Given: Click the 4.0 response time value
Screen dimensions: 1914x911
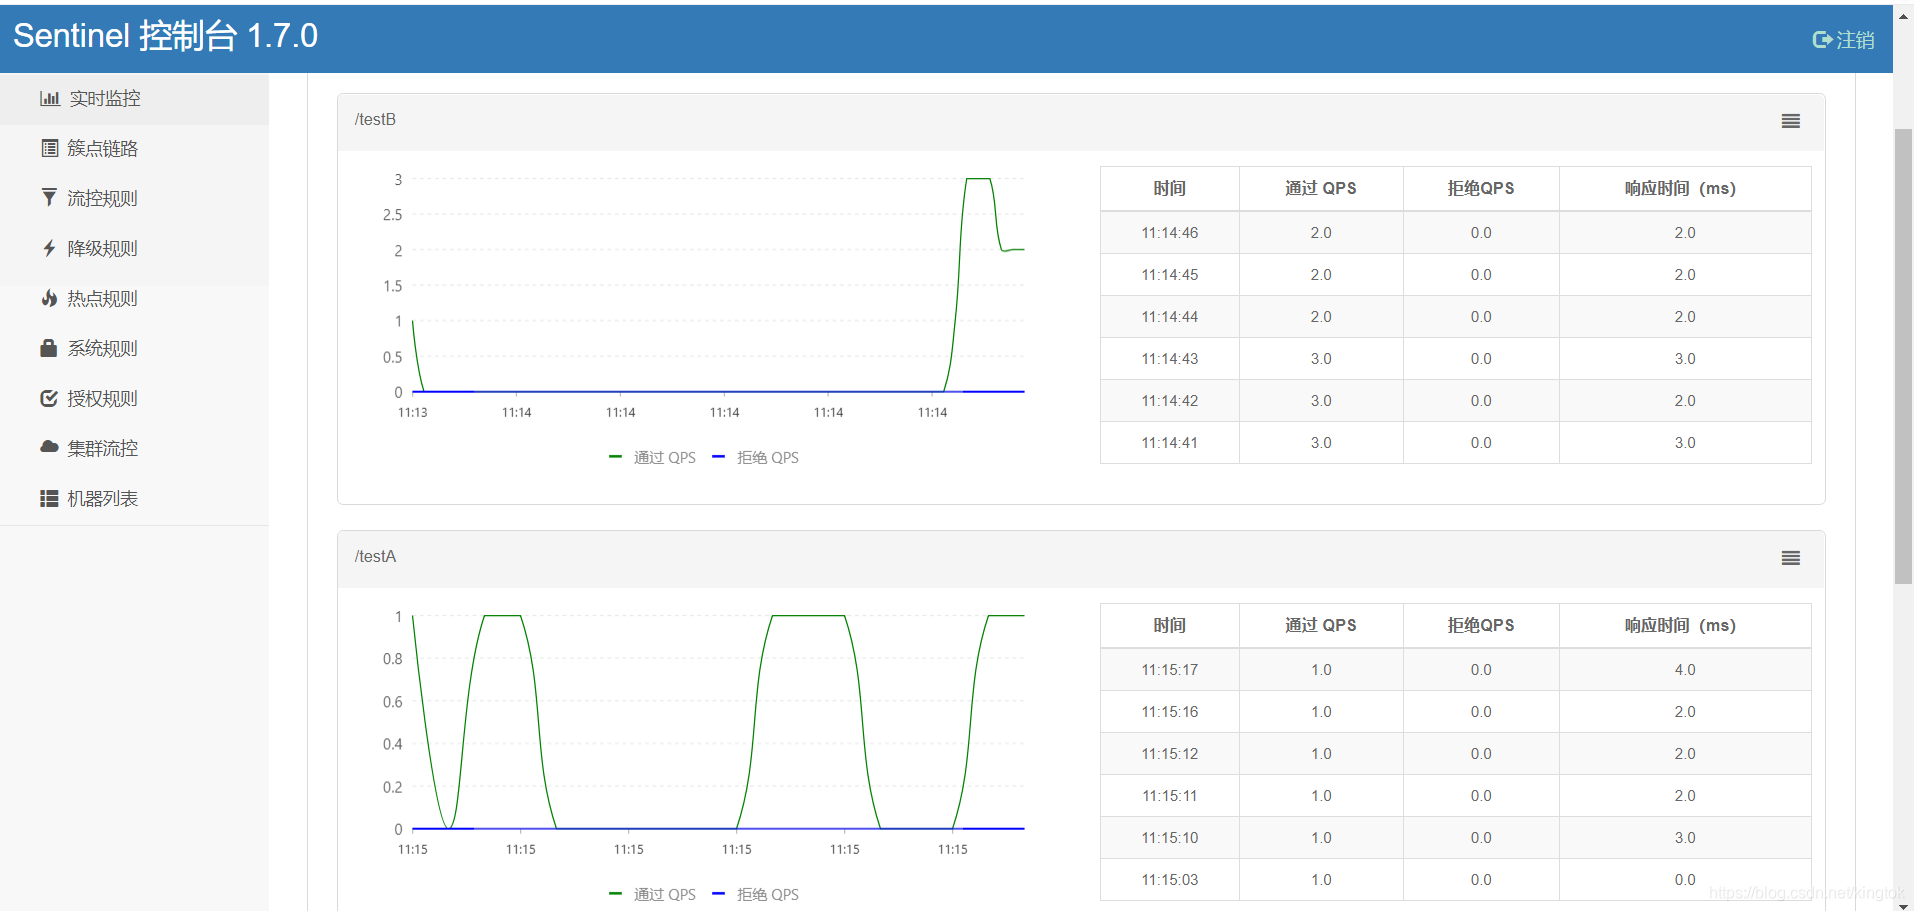Looking at the screenshot, I should (1685, 670).
